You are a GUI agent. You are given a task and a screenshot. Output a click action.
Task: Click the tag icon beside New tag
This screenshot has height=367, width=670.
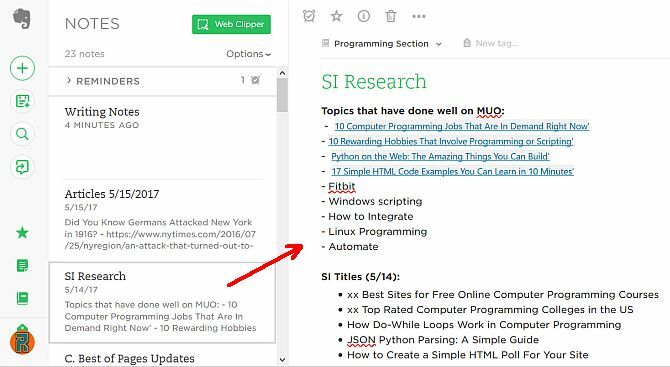(467, 43)
